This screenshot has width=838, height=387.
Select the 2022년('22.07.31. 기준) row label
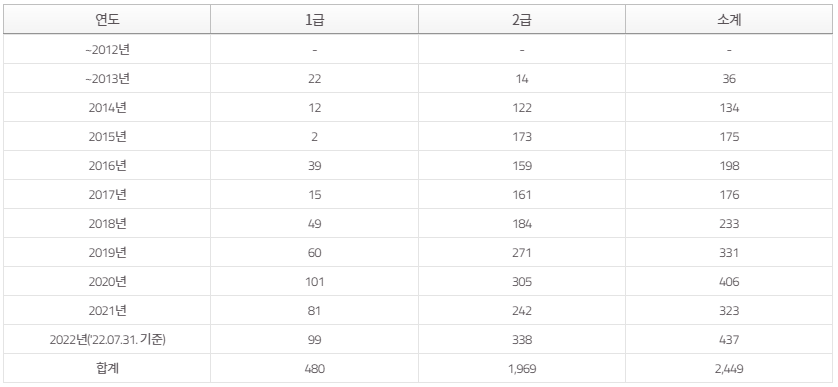[107, 339]
